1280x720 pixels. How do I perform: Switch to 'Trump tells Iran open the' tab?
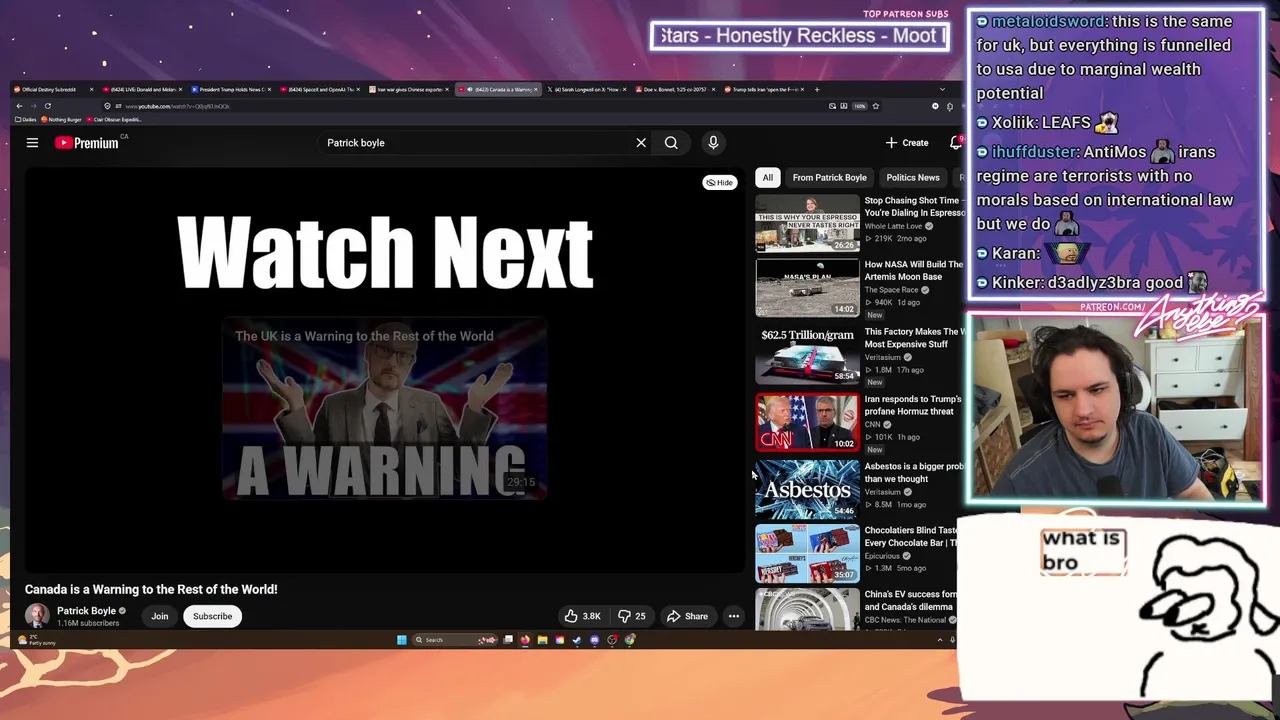[765, 90]
